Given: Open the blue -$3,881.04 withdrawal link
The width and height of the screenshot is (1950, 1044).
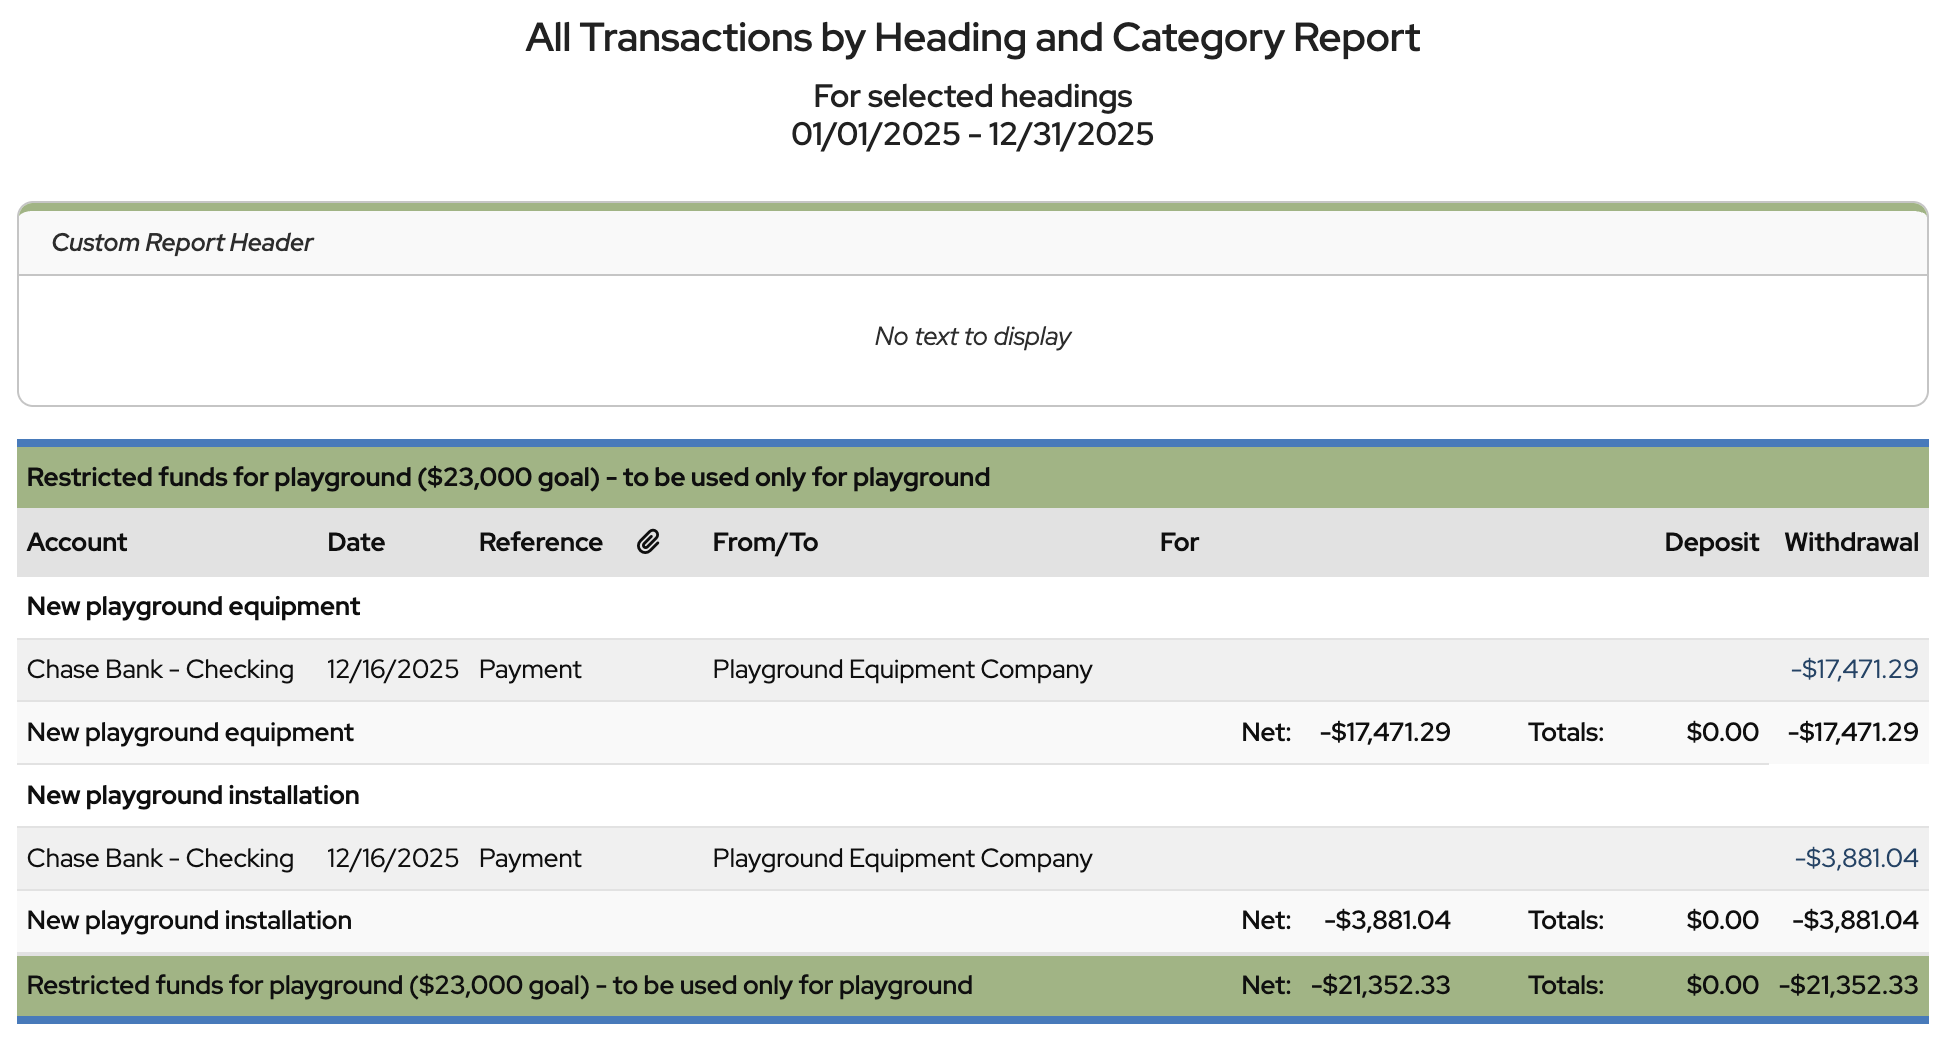Looking at the screenshot, I should point(1856,858).
